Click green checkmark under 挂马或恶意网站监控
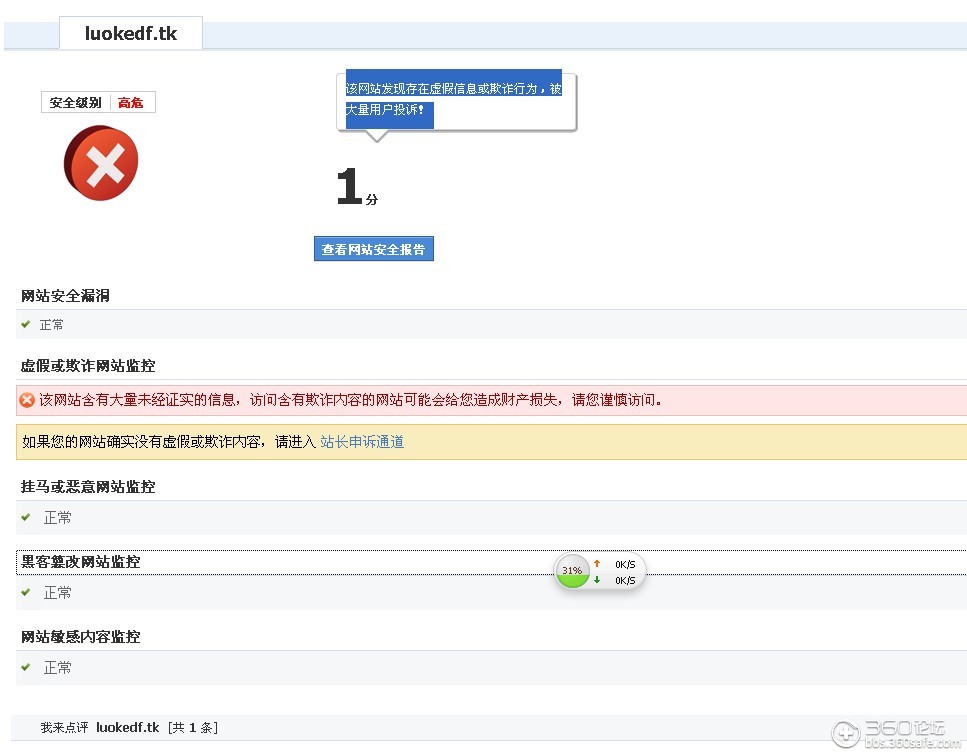The height and width of the screenshot is (754, 967). point(25,517)
